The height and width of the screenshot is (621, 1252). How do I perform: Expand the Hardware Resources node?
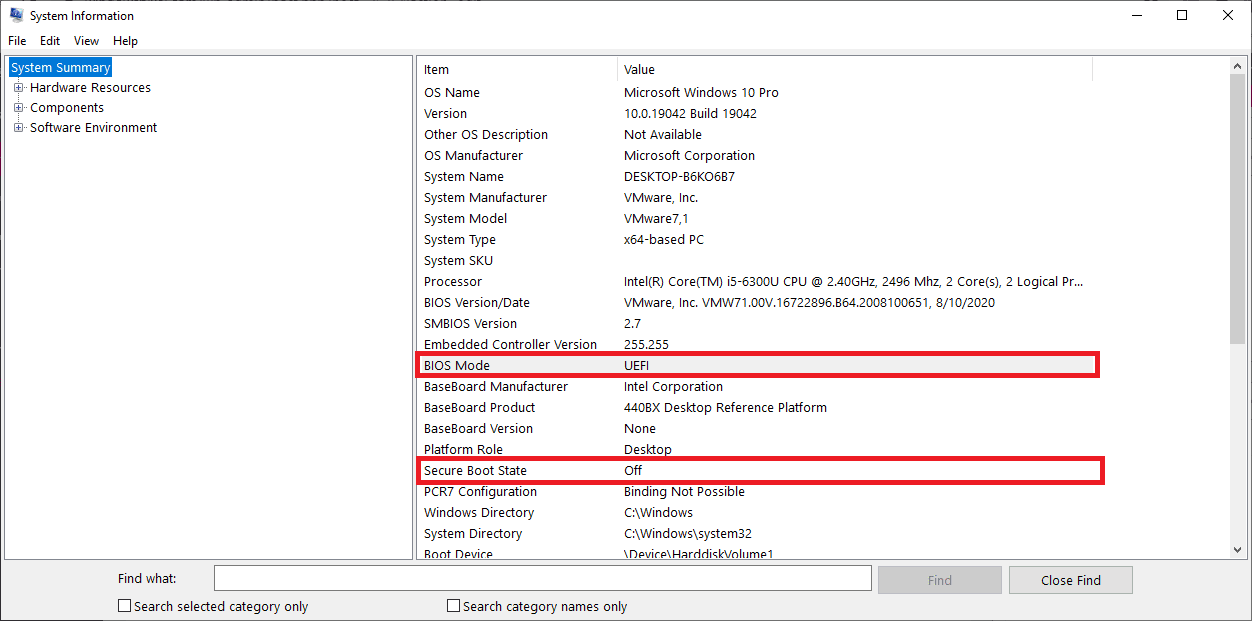[x=18, y=88]
